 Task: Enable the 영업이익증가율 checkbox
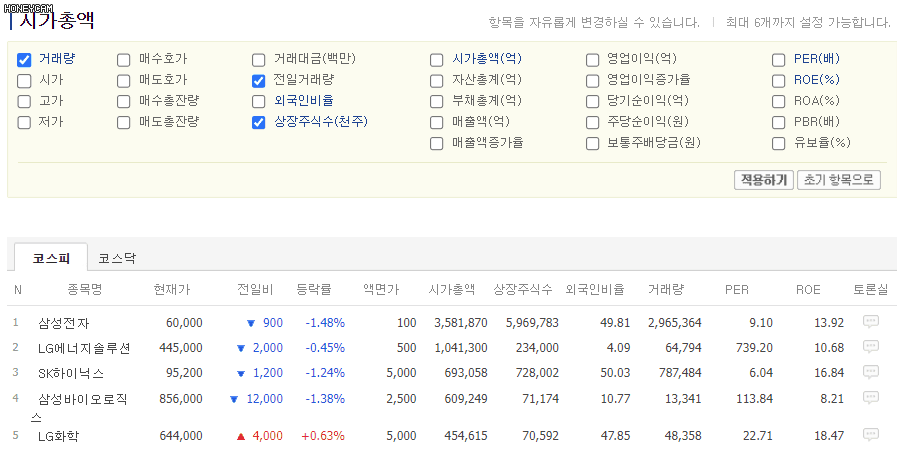click(593, 81)
